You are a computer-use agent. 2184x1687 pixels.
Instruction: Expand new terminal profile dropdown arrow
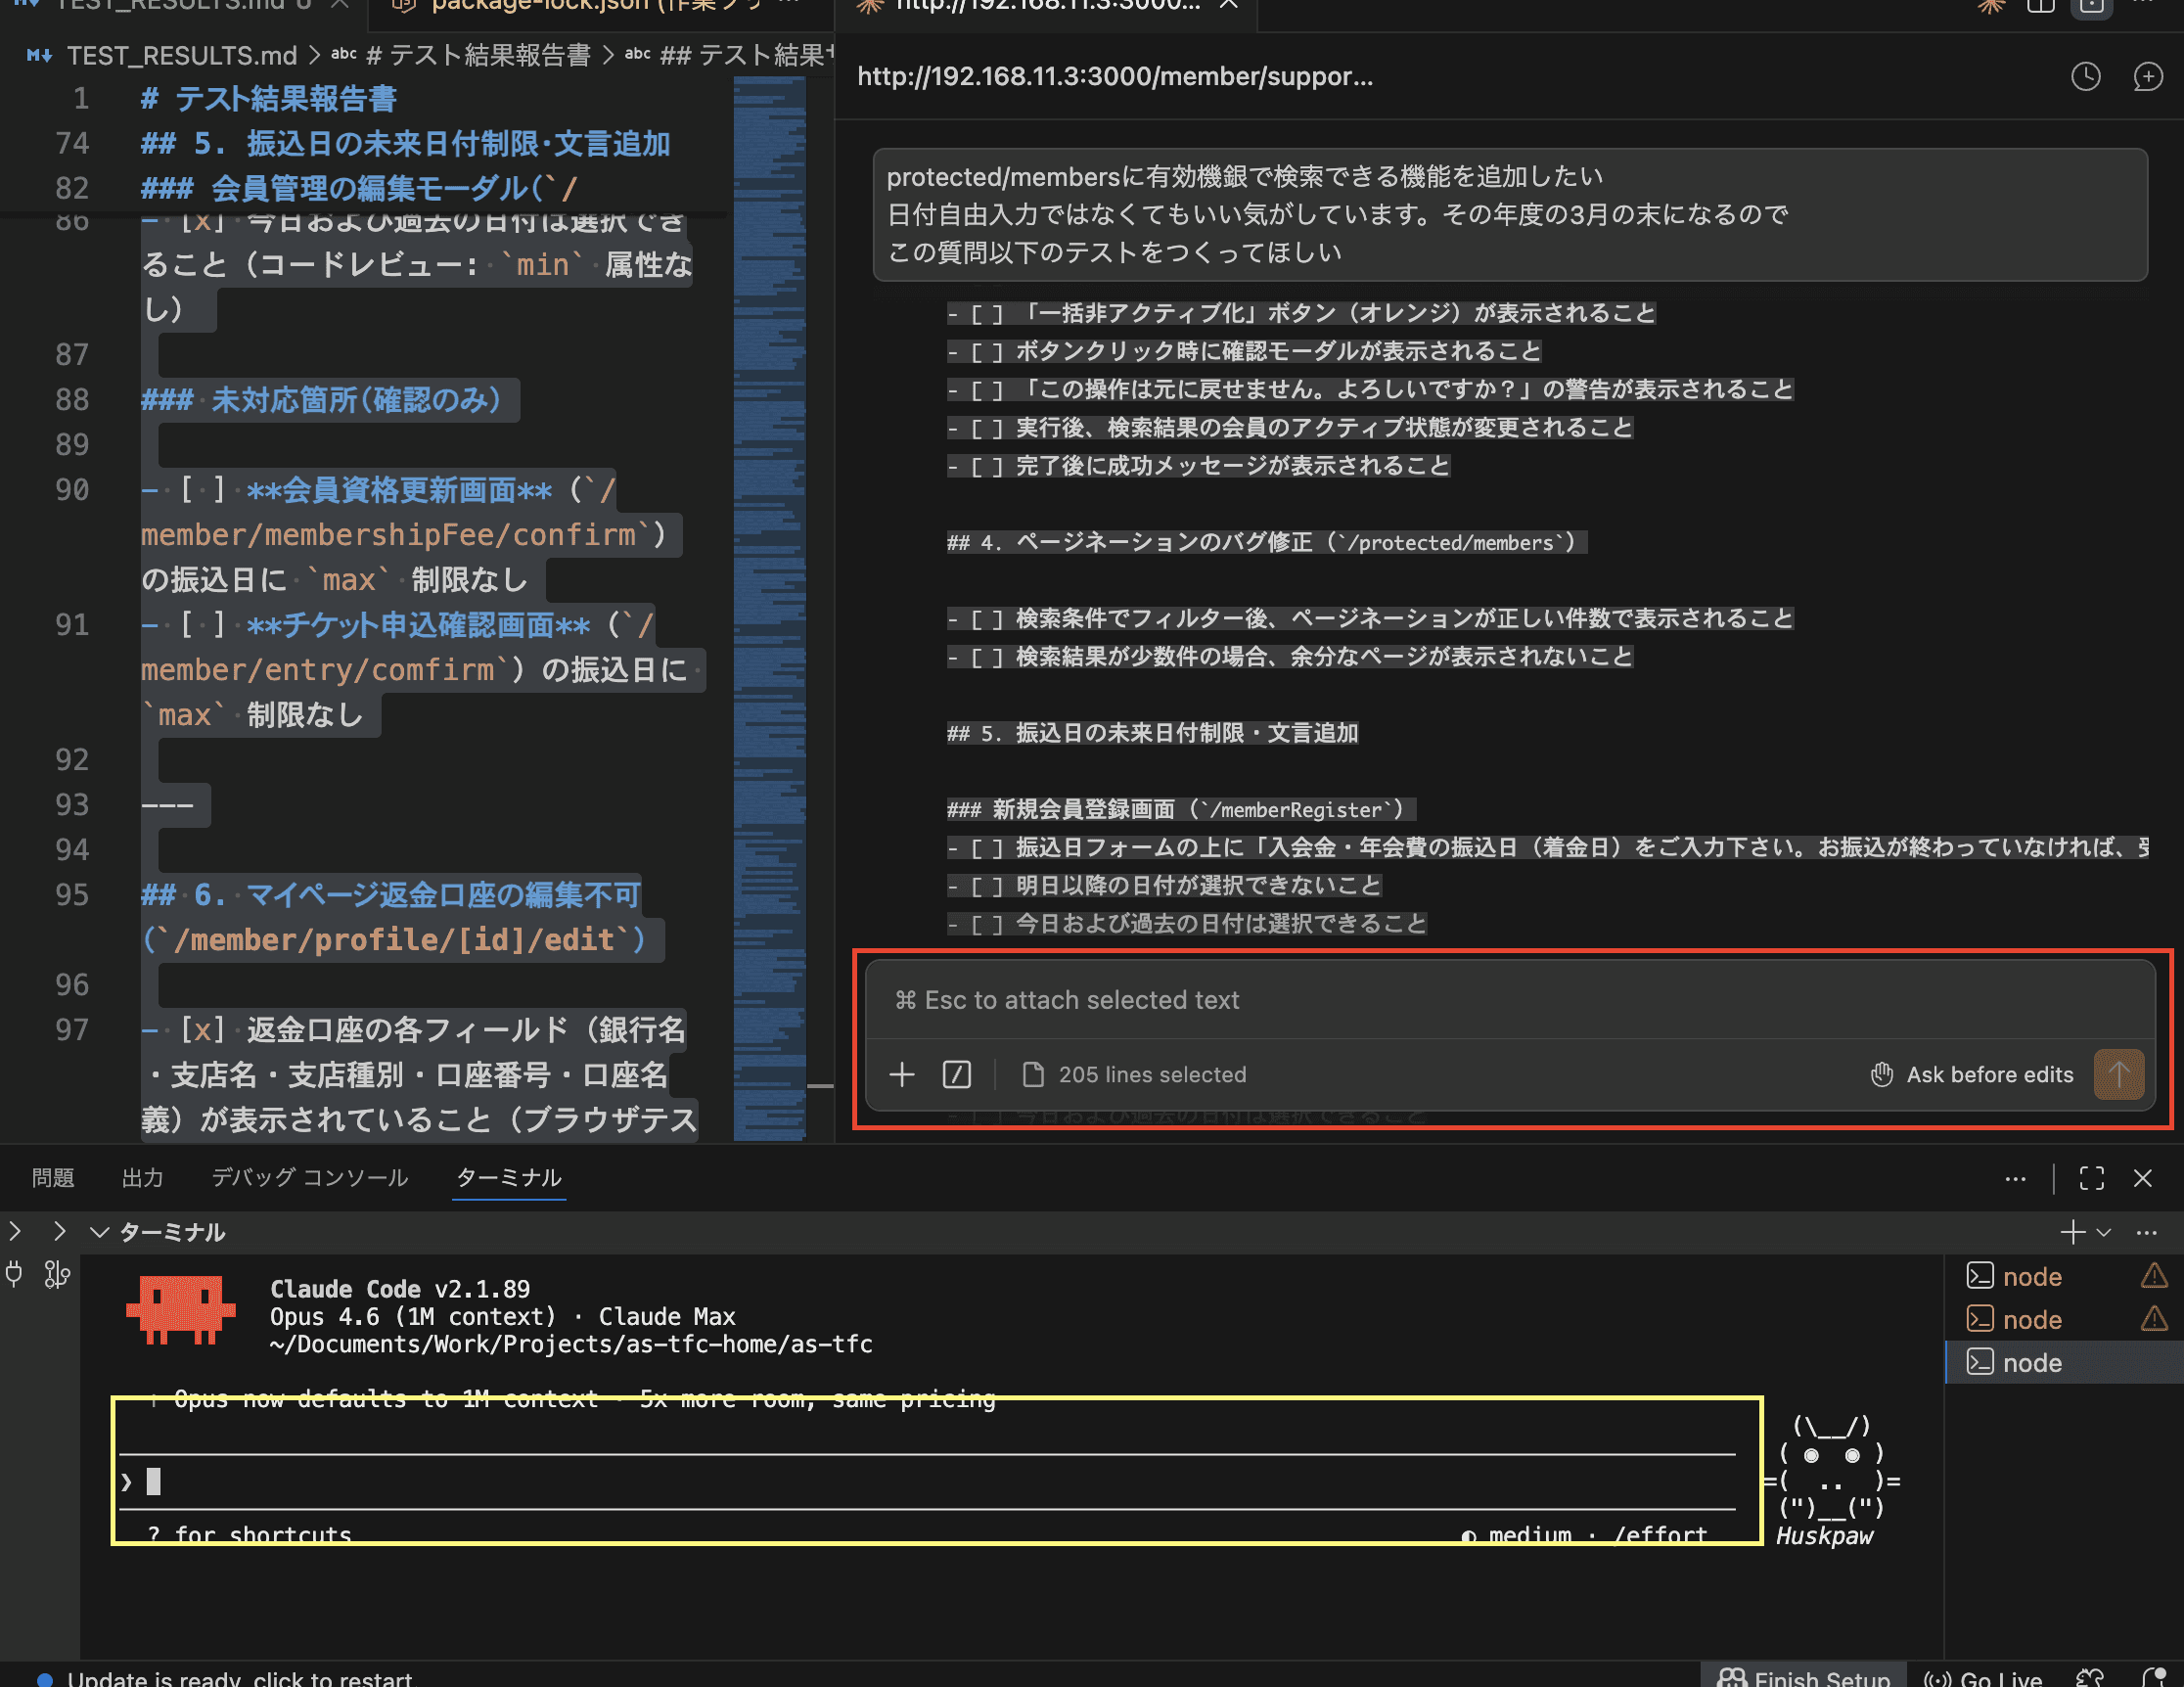click(x=2104, y=1232)
